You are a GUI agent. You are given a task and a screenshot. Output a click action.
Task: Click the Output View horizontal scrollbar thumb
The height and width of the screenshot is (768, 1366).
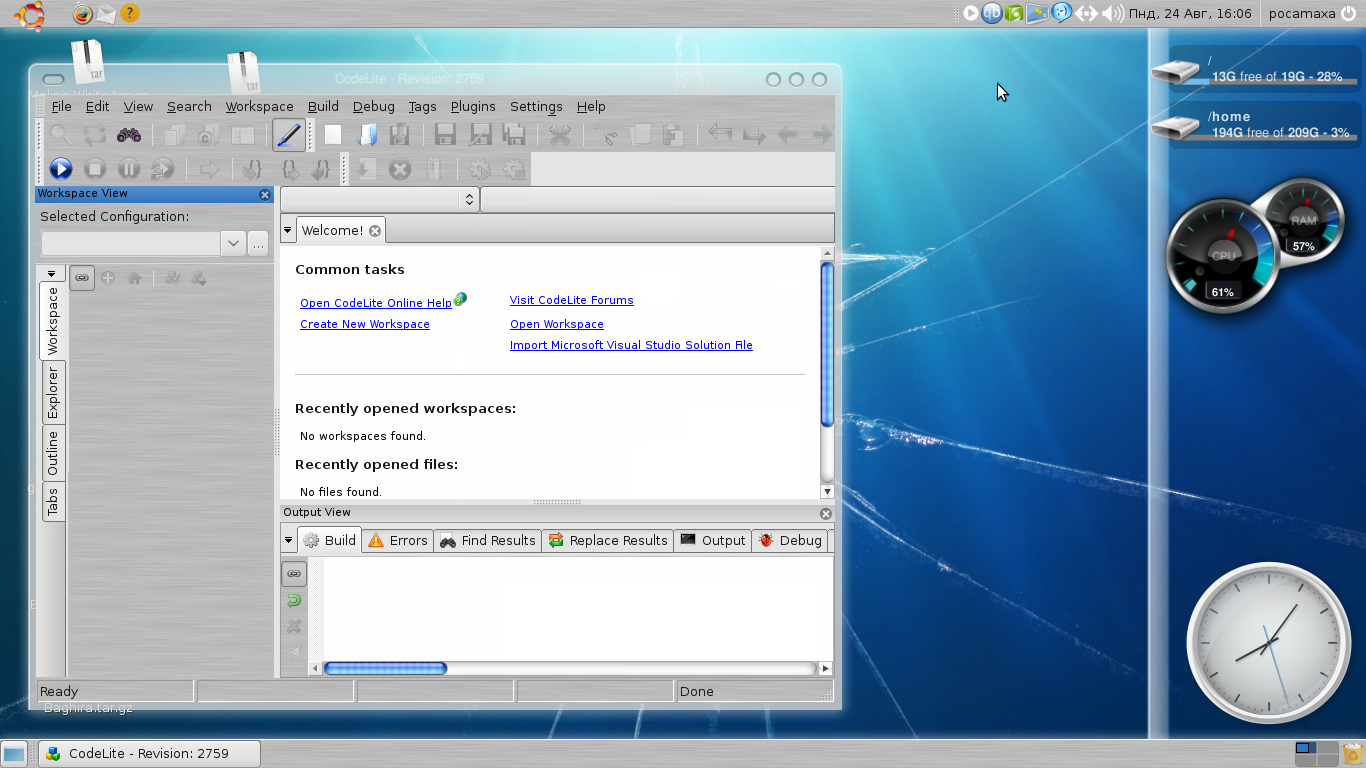(x=385, y=668)
